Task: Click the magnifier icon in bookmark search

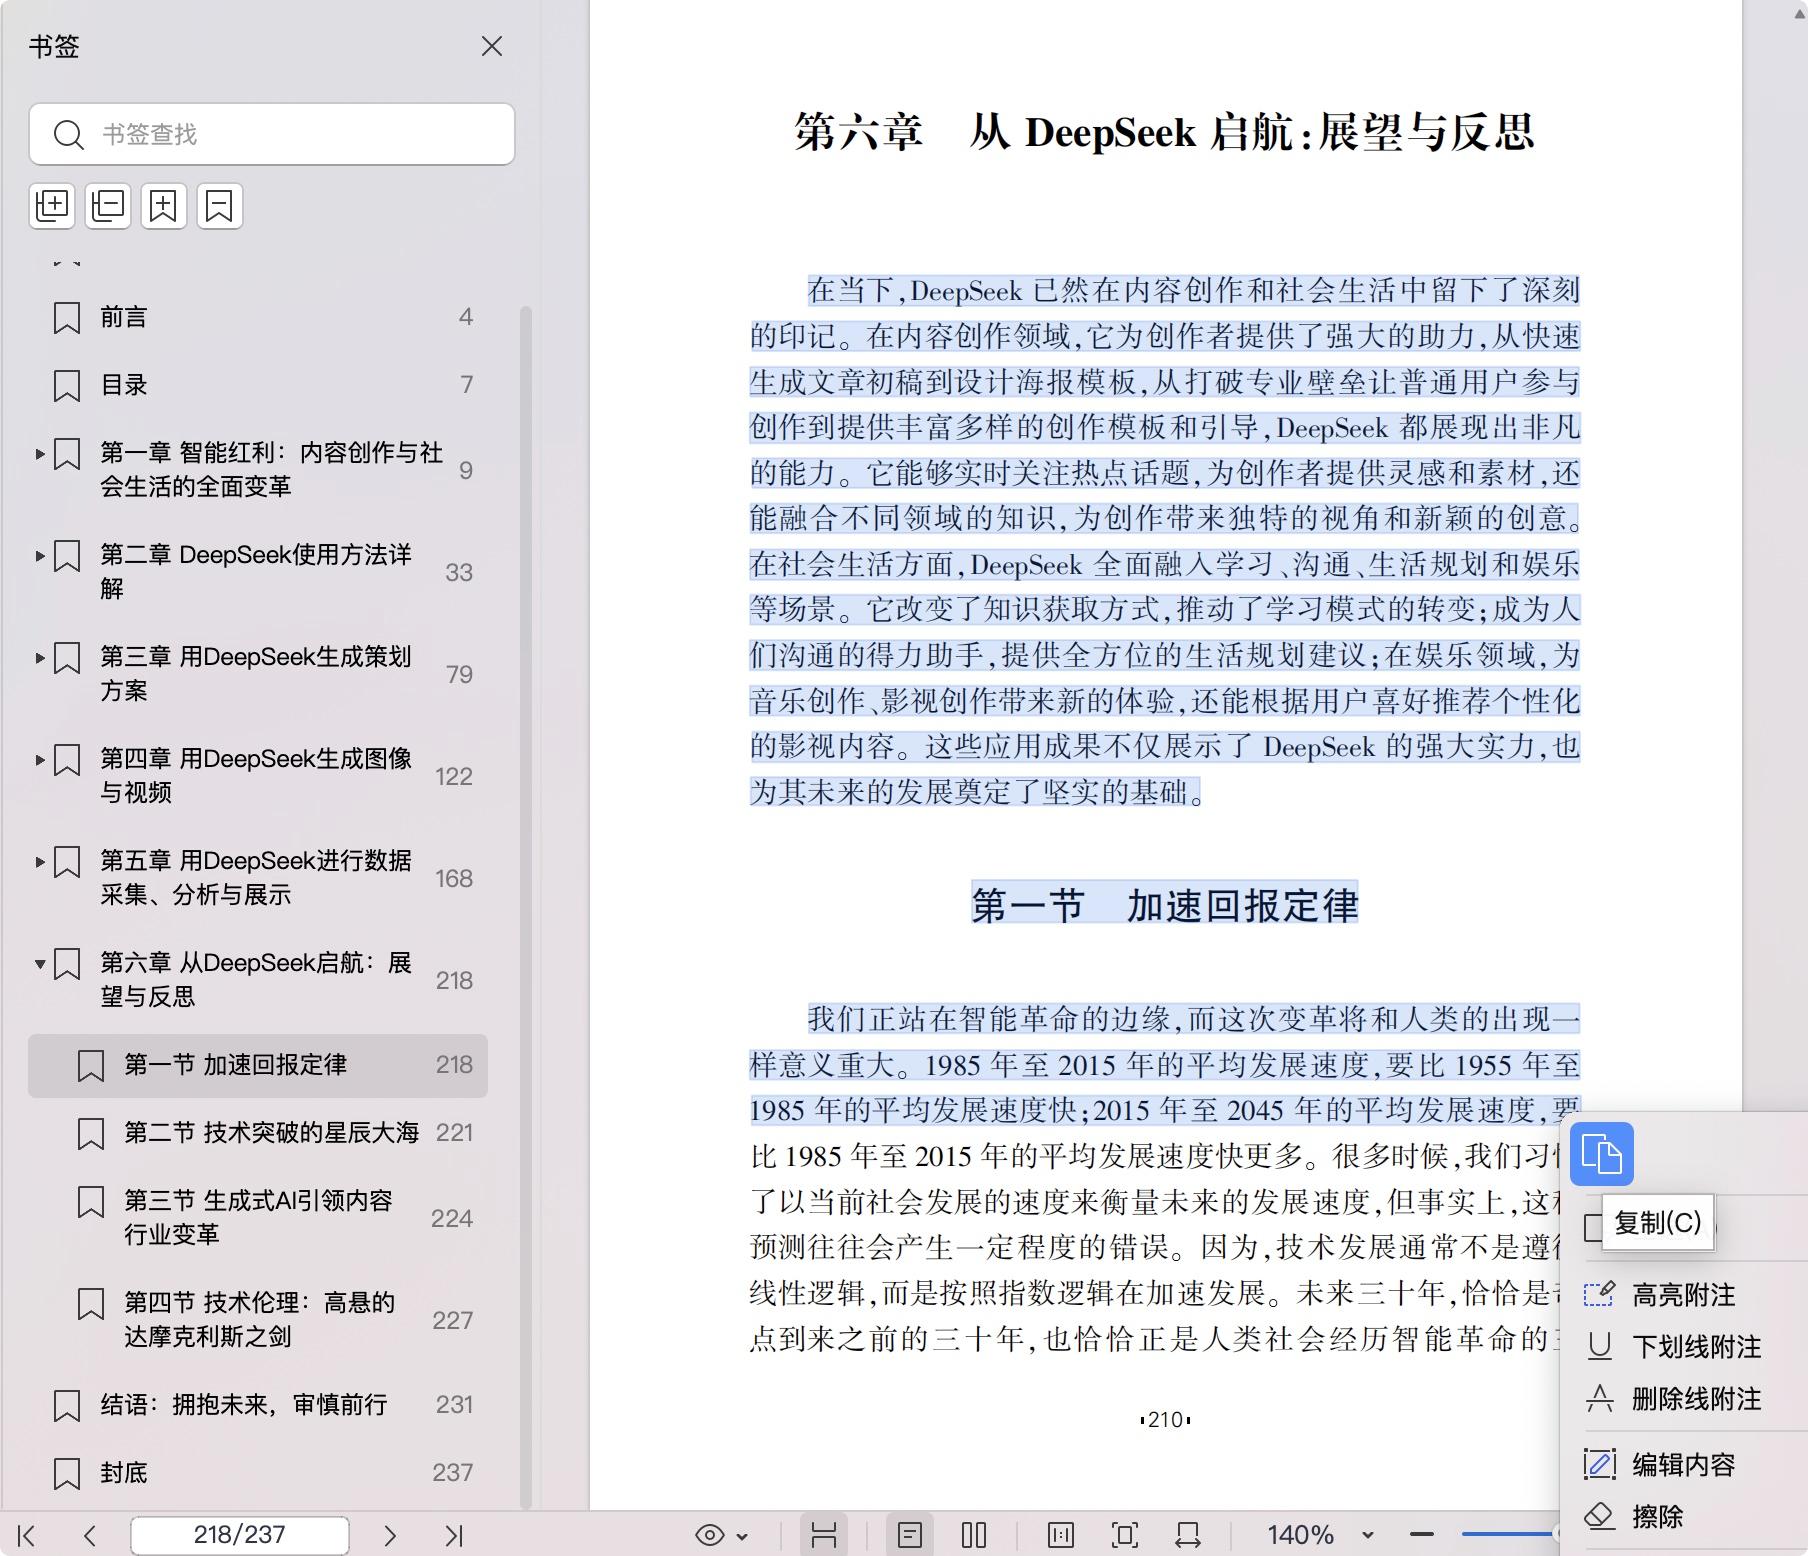Action: [68, 134]
